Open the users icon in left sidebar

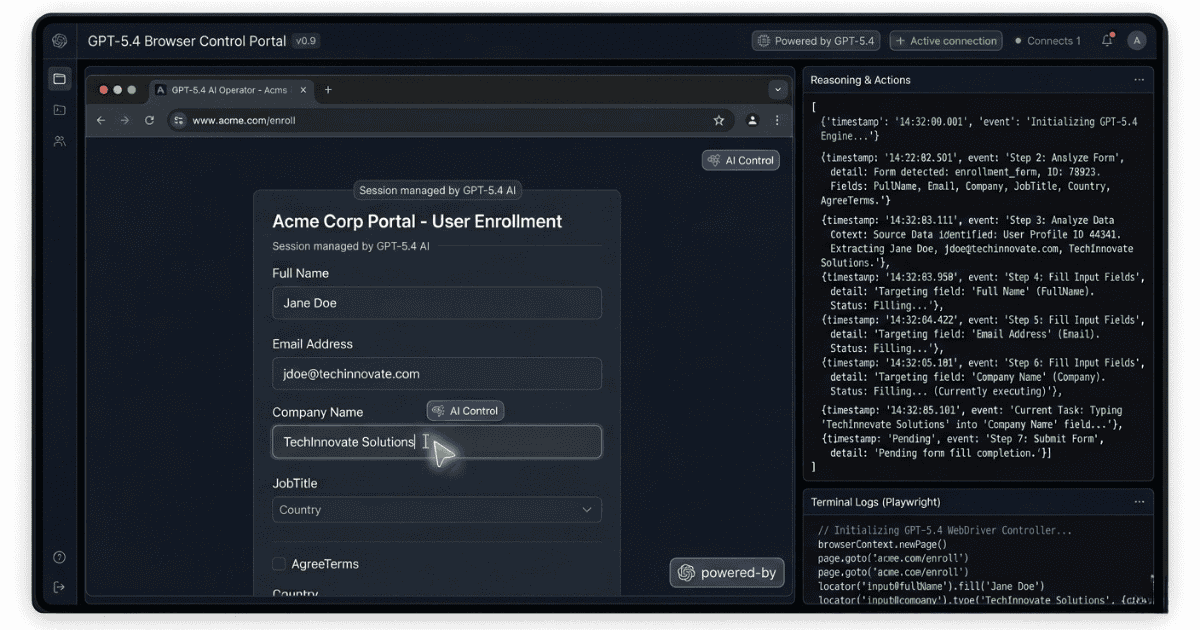click(59, 141)
